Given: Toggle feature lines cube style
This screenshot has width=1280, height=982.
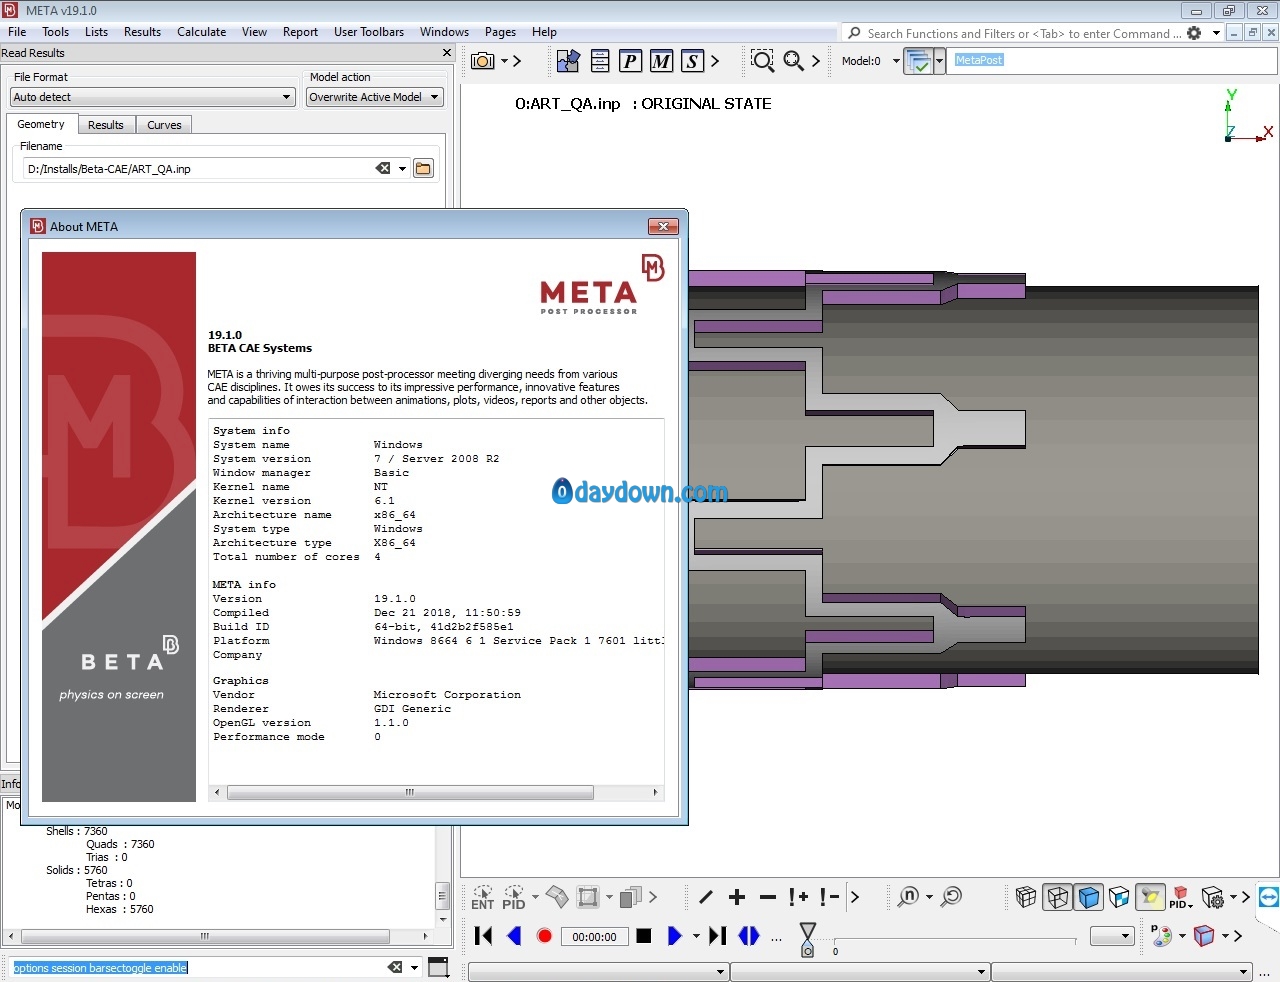Looking at the screenshot, I should point(1057,897).
